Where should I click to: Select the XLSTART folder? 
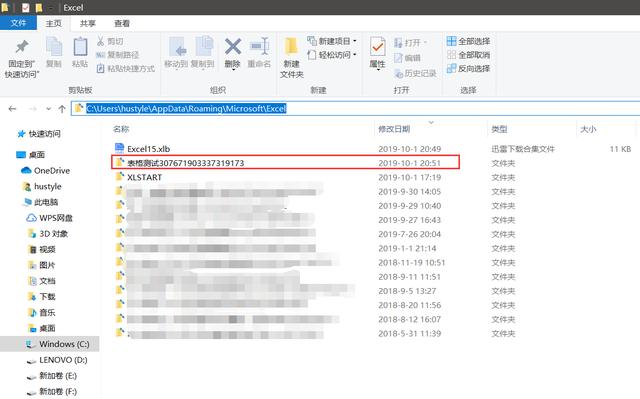pyautogui.click(x=144, y=177)
